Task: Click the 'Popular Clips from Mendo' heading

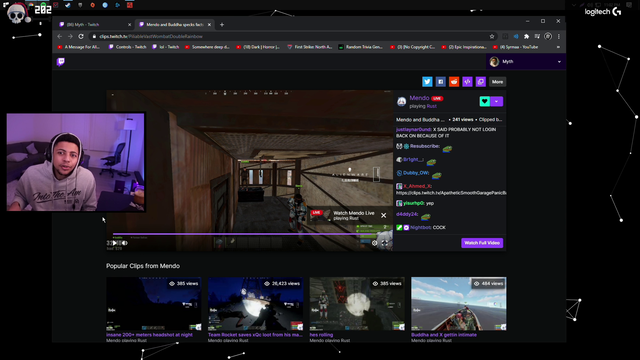Action: pyautogui.click(x=143, y=266)
